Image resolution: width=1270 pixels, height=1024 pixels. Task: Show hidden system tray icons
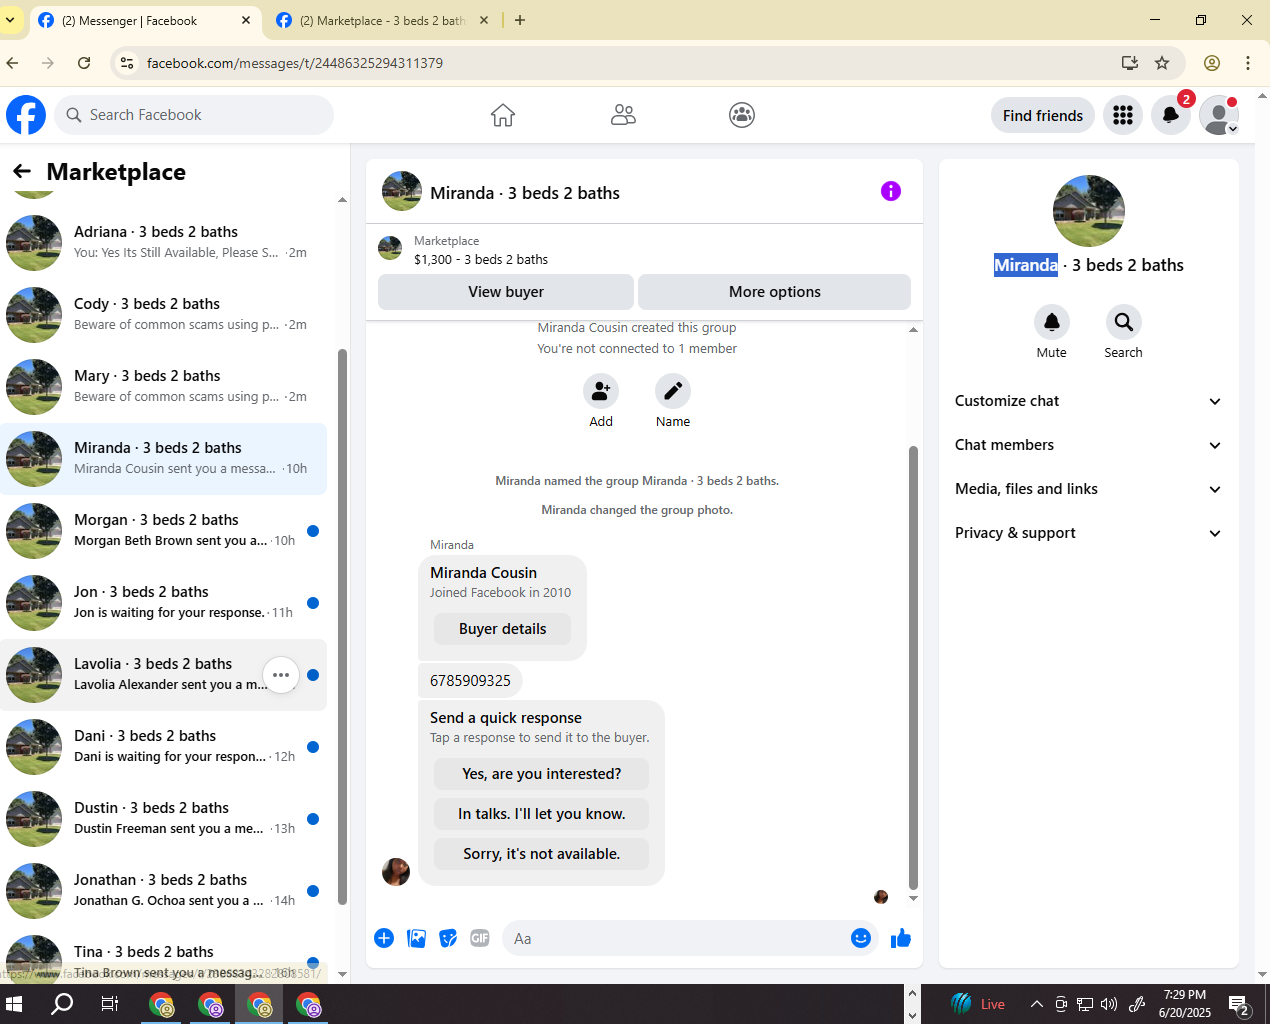1037,1004
